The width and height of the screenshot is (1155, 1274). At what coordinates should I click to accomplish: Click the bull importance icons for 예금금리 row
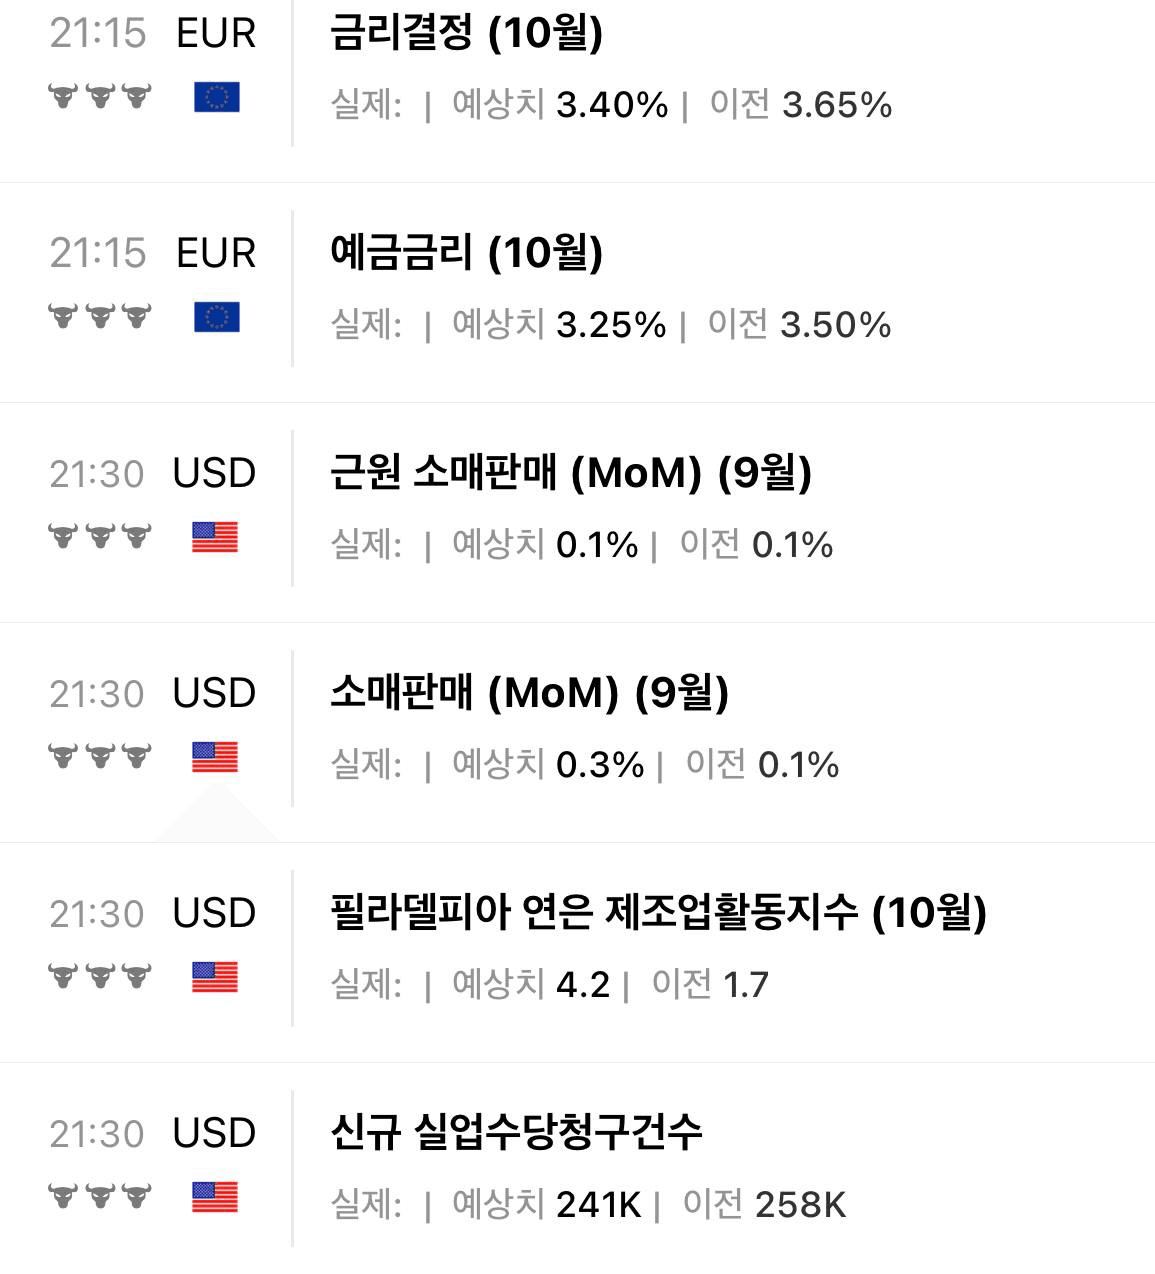point(100,317)
